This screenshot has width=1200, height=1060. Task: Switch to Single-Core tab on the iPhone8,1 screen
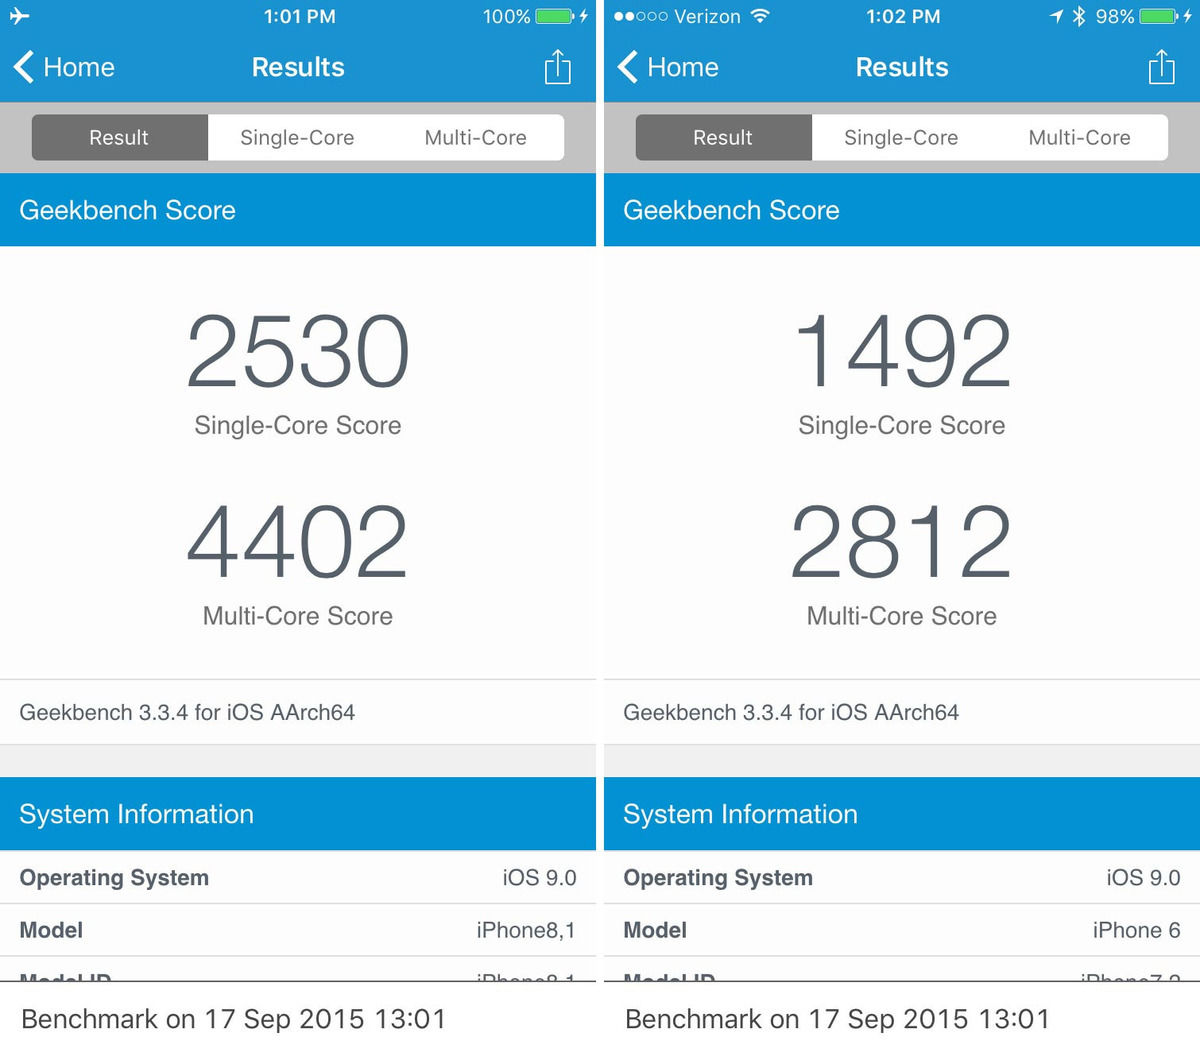(x=297, y=137)
